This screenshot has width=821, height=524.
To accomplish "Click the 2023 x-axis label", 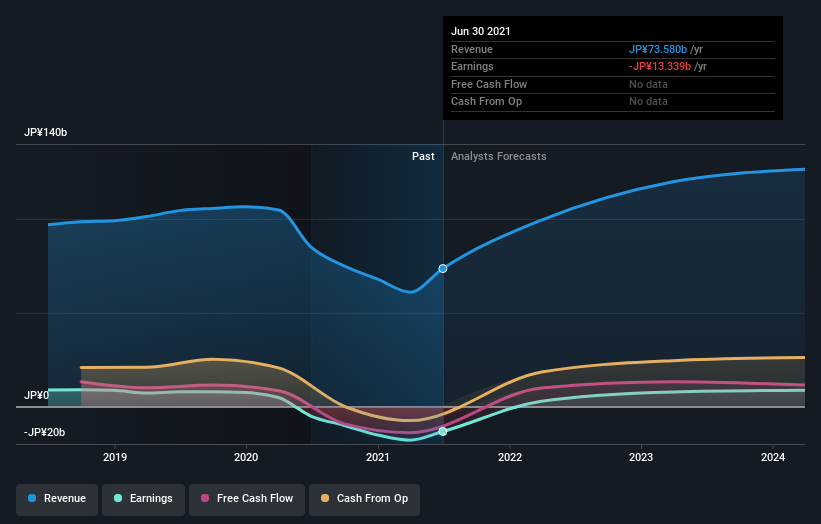I will (641, 458).
